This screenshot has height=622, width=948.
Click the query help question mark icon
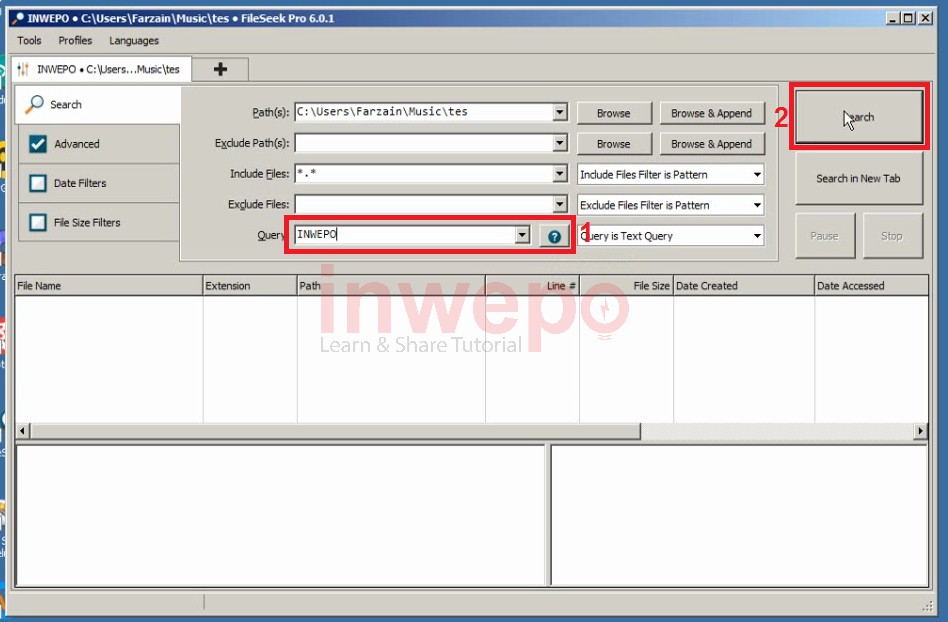point(554,236)
